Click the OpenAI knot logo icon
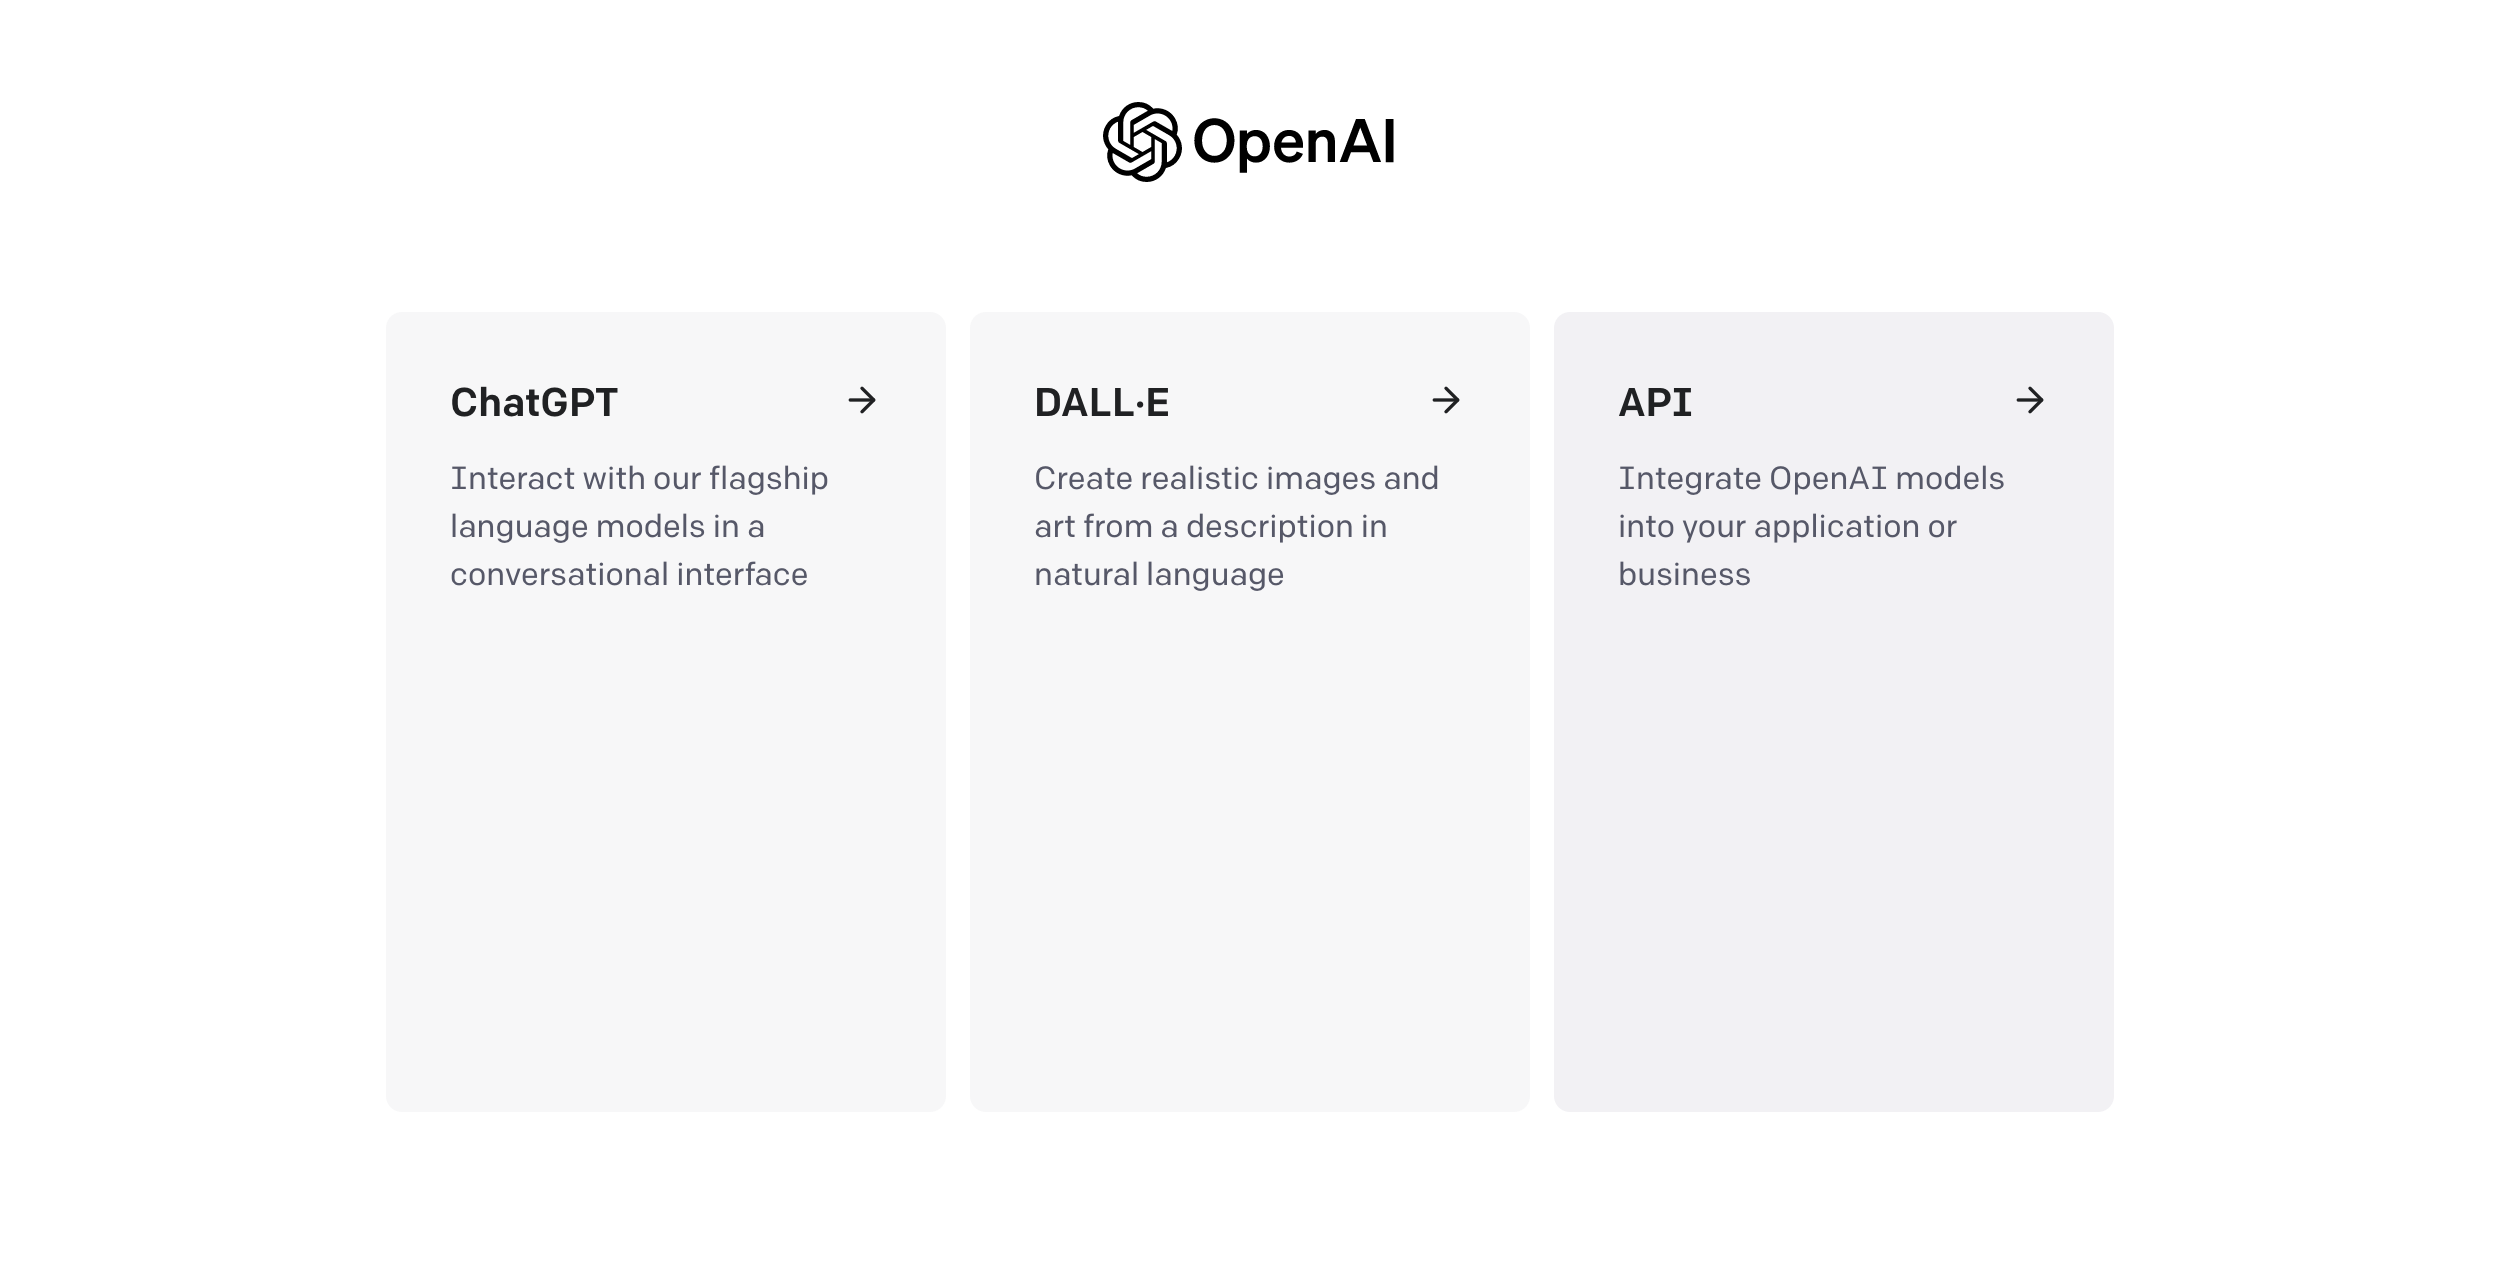Image resolution: width=2506 pixels, height=1266 pixels. (x=1141, y=142)
